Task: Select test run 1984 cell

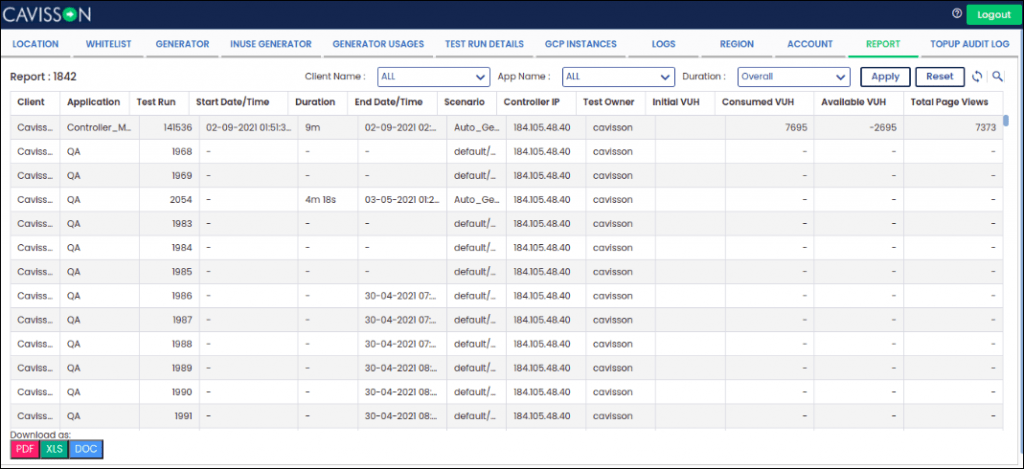Action: point(170,248)
